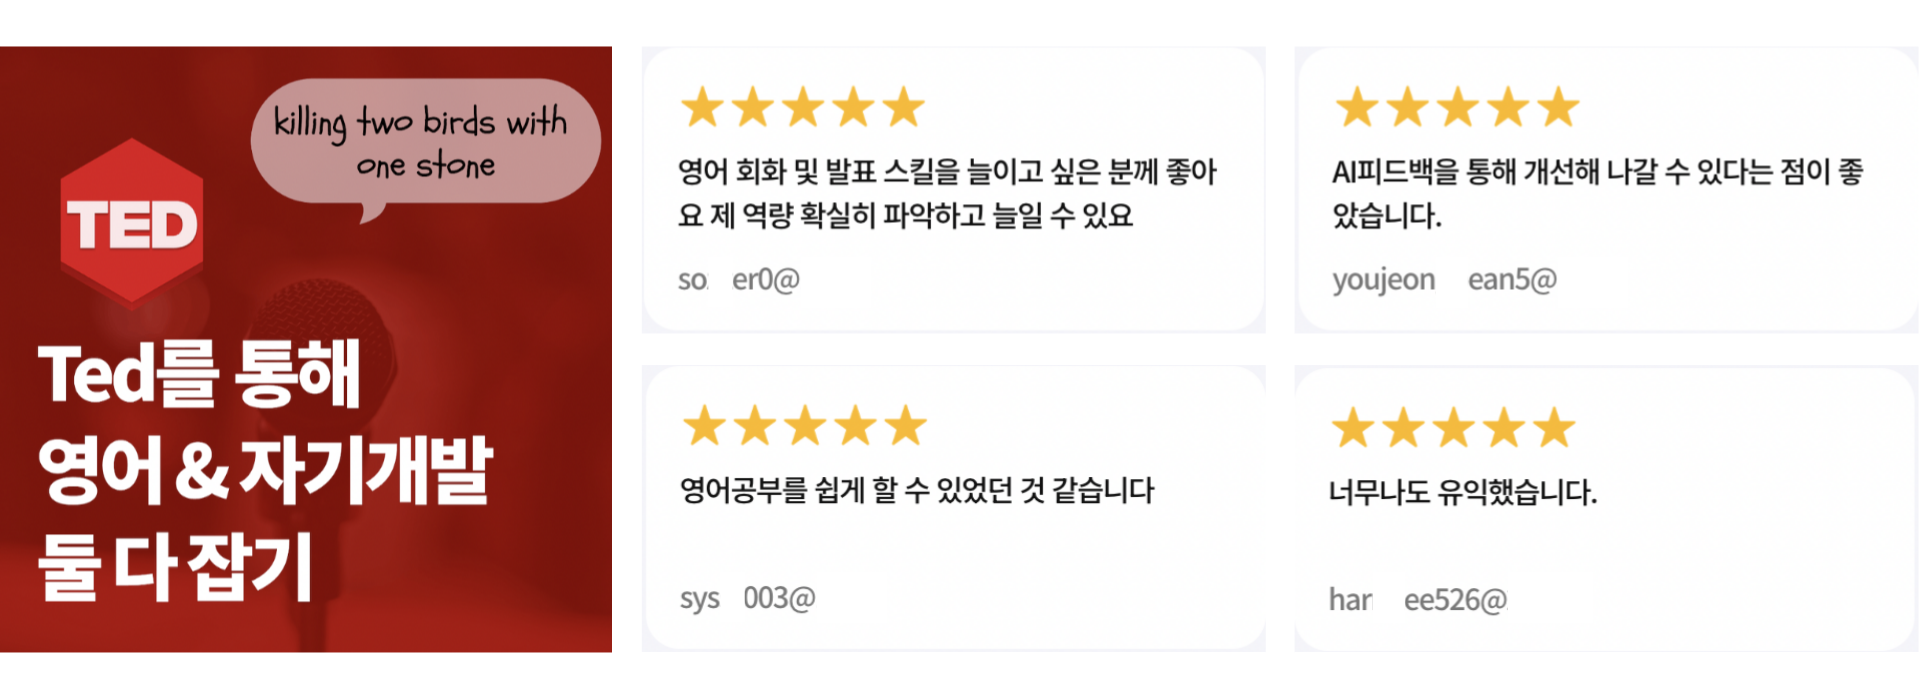Select the first star in the AI피드백 review
This screenshot has height=700, width=1920.
(x=1357, y=107)
